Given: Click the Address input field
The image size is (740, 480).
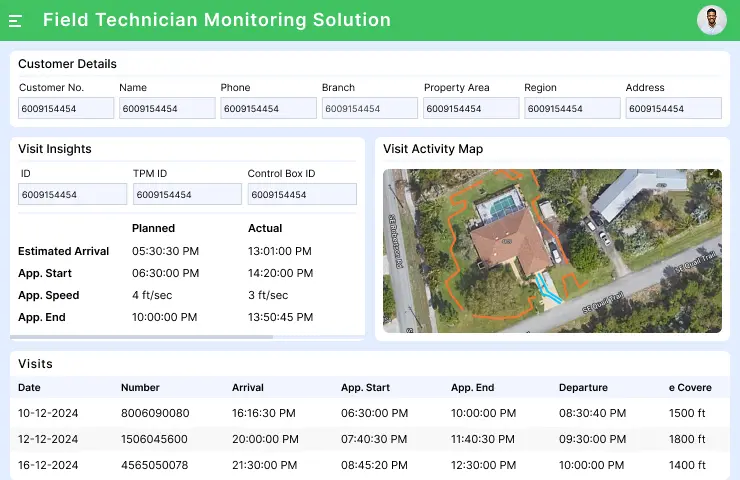Looking at the screenshot, I should [673, 108].
